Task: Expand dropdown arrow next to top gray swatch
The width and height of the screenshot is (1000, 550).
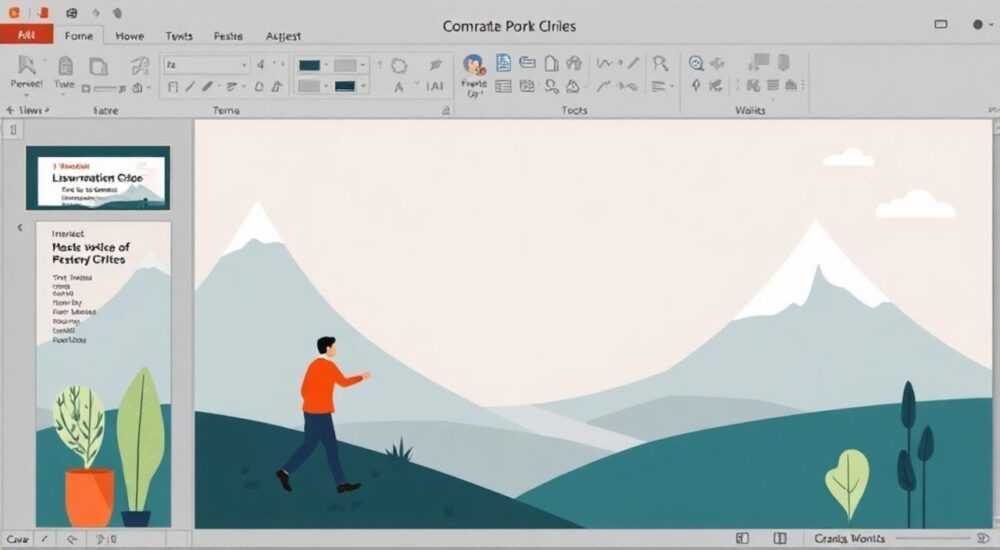Action: (x=363, y=65)
